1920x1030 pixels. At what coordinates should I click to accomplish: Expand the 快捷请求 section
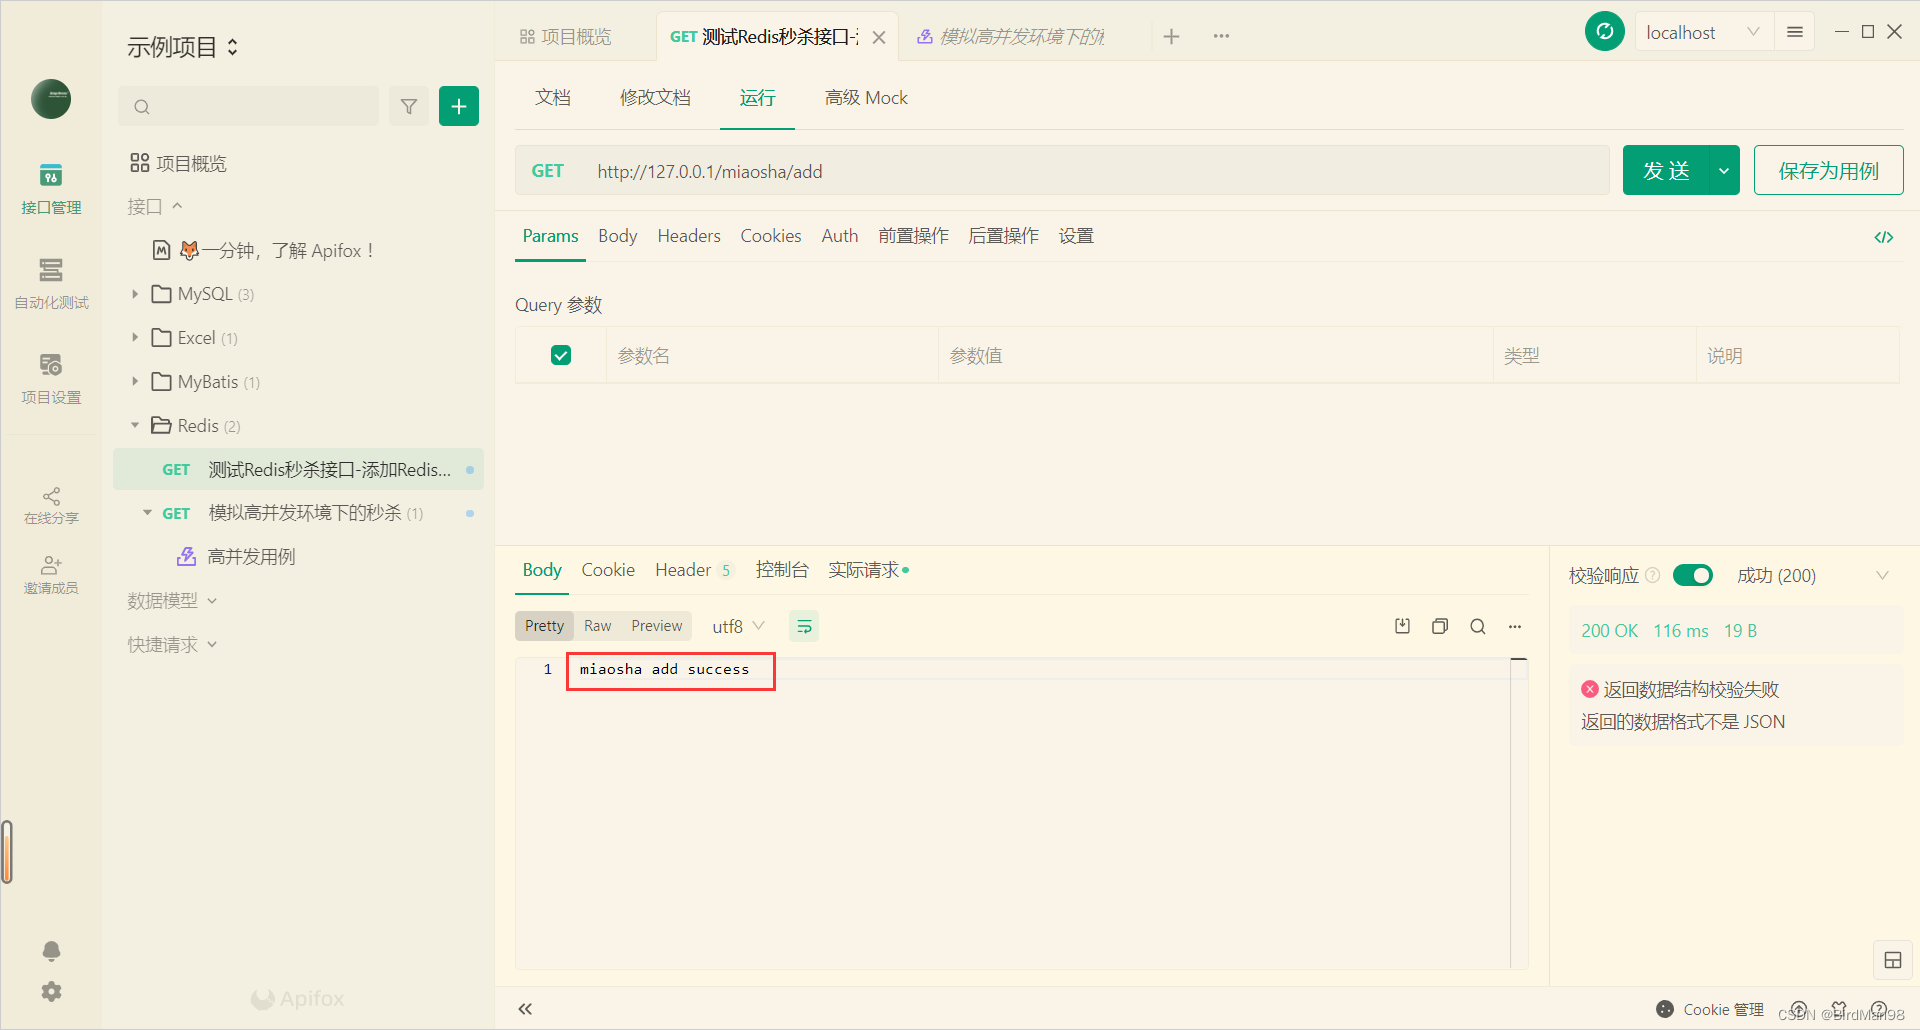click(x=172, y=645)
